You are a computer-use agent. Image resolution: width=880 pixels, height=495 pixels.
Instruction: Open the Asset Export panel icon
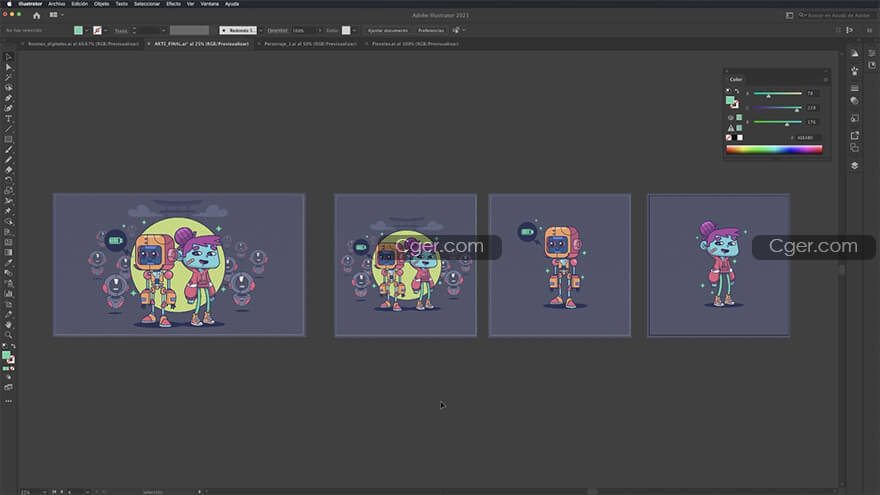pos(854,135)
